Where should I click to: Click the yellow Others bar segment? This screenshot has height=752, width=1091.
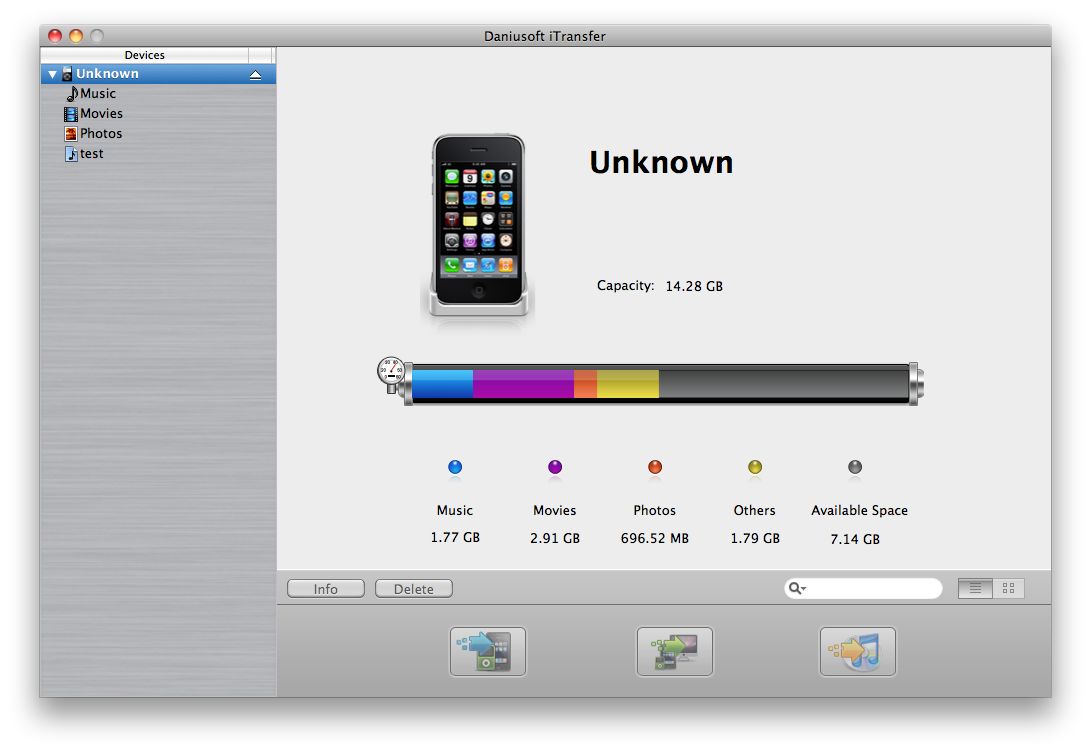tap(628, 384)
